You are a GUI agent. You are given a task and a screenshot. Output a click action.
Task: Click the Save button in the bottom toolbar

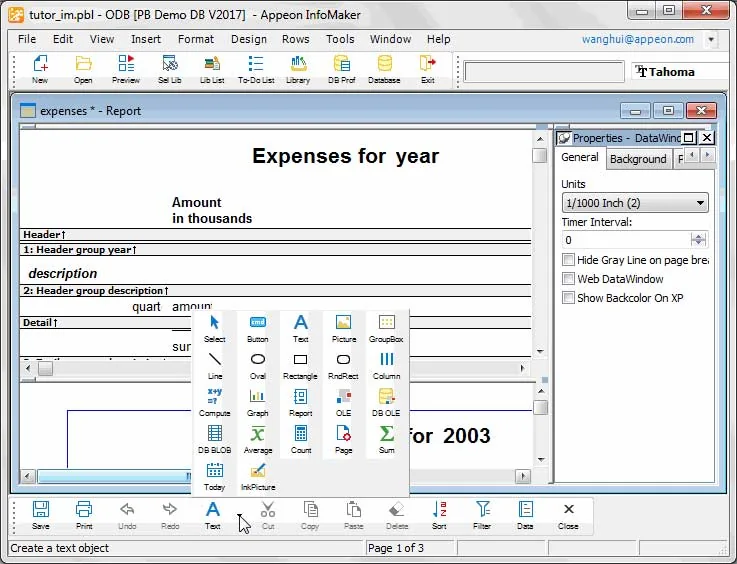tap(40, 515)
